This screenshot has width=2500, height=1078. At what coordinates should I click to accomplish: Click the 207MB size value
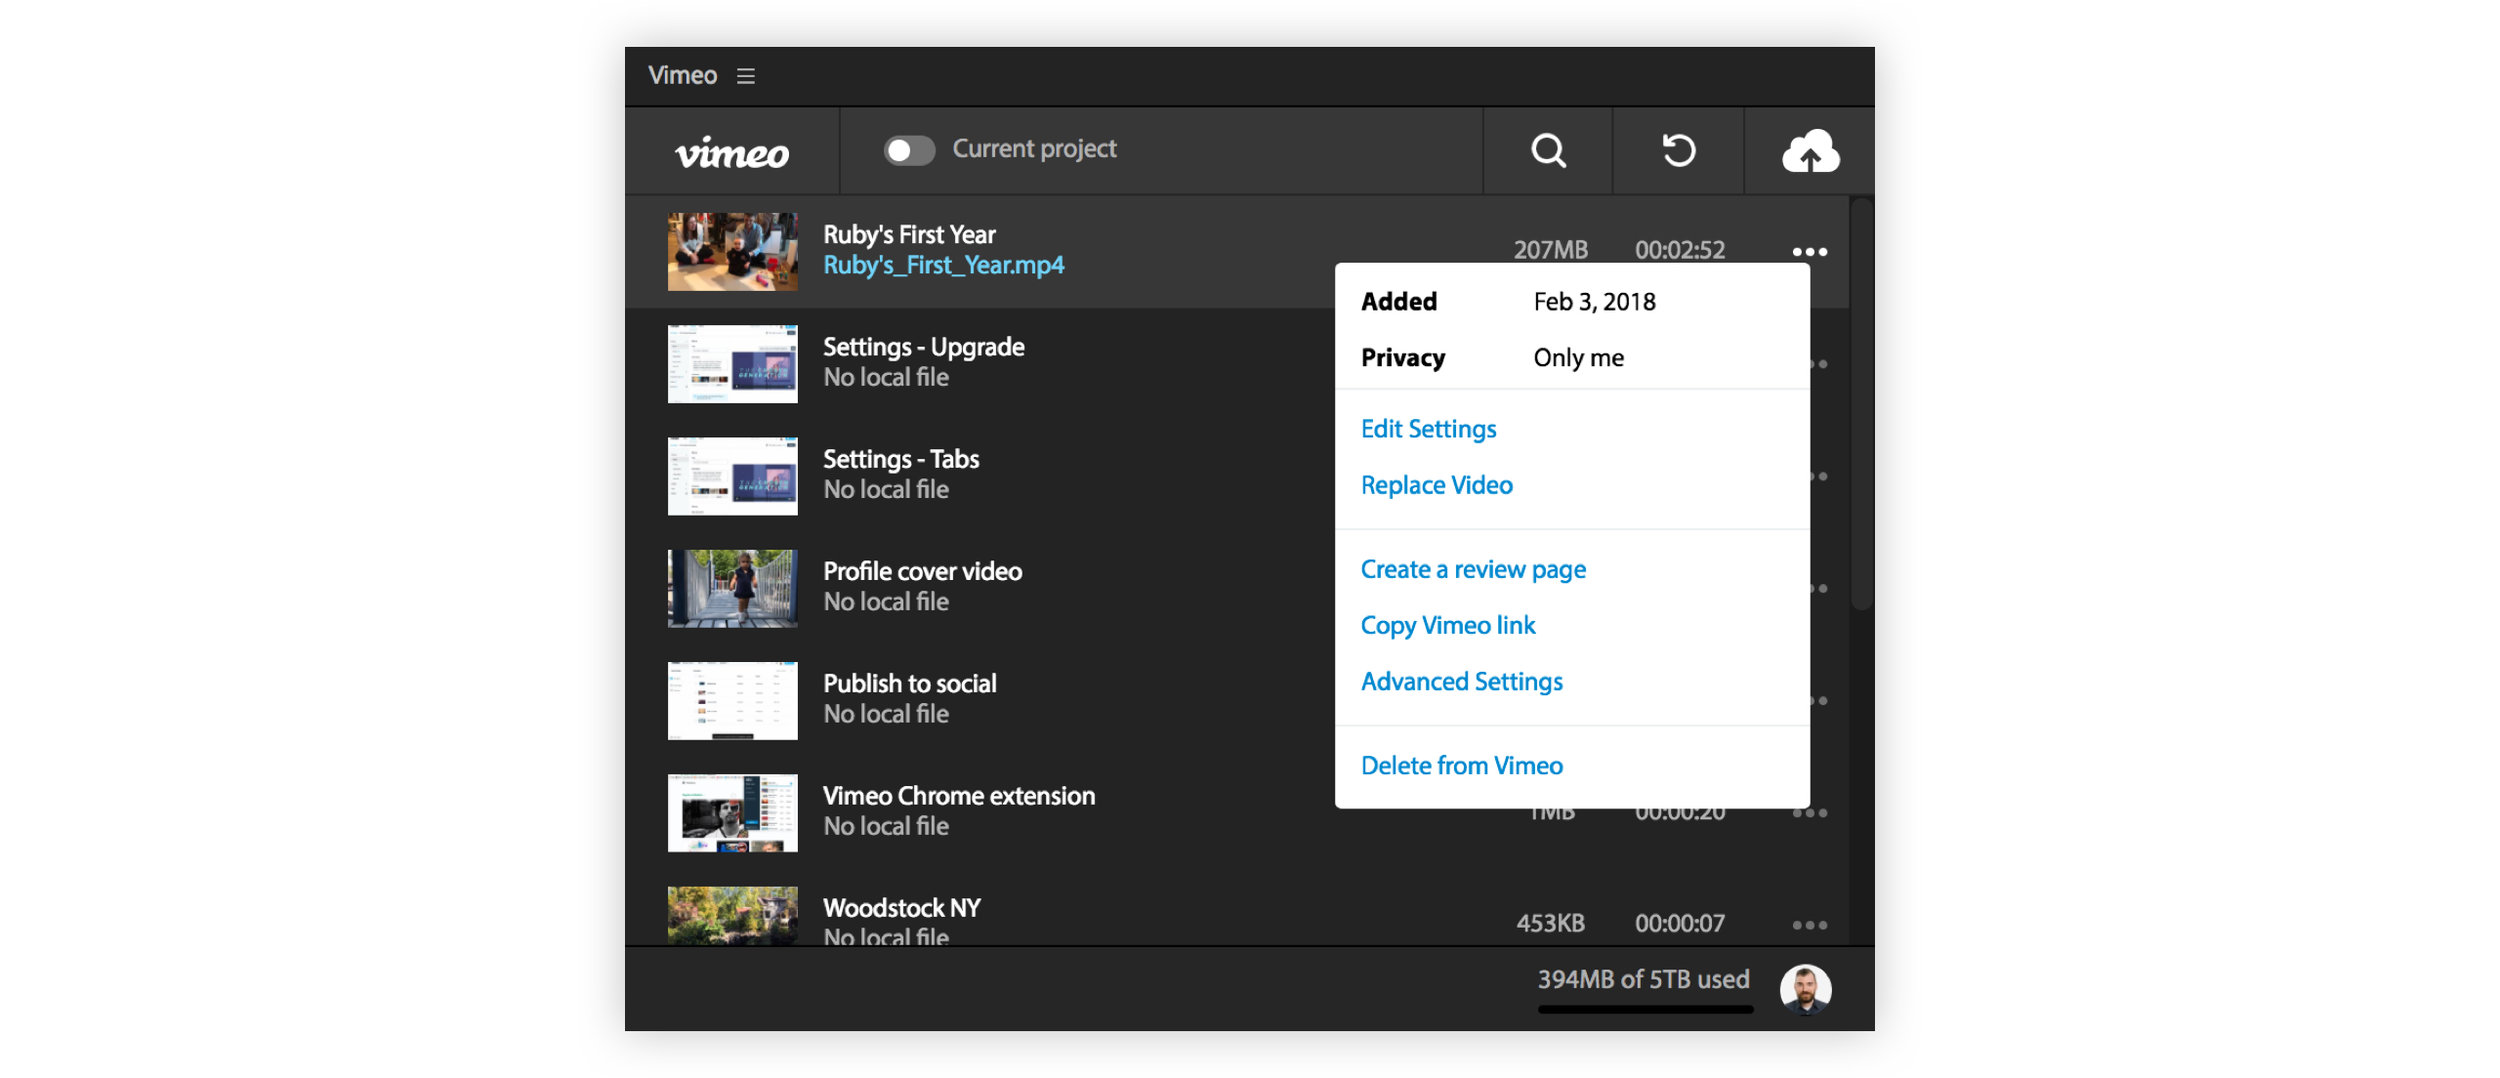(x=1550, y=250)
